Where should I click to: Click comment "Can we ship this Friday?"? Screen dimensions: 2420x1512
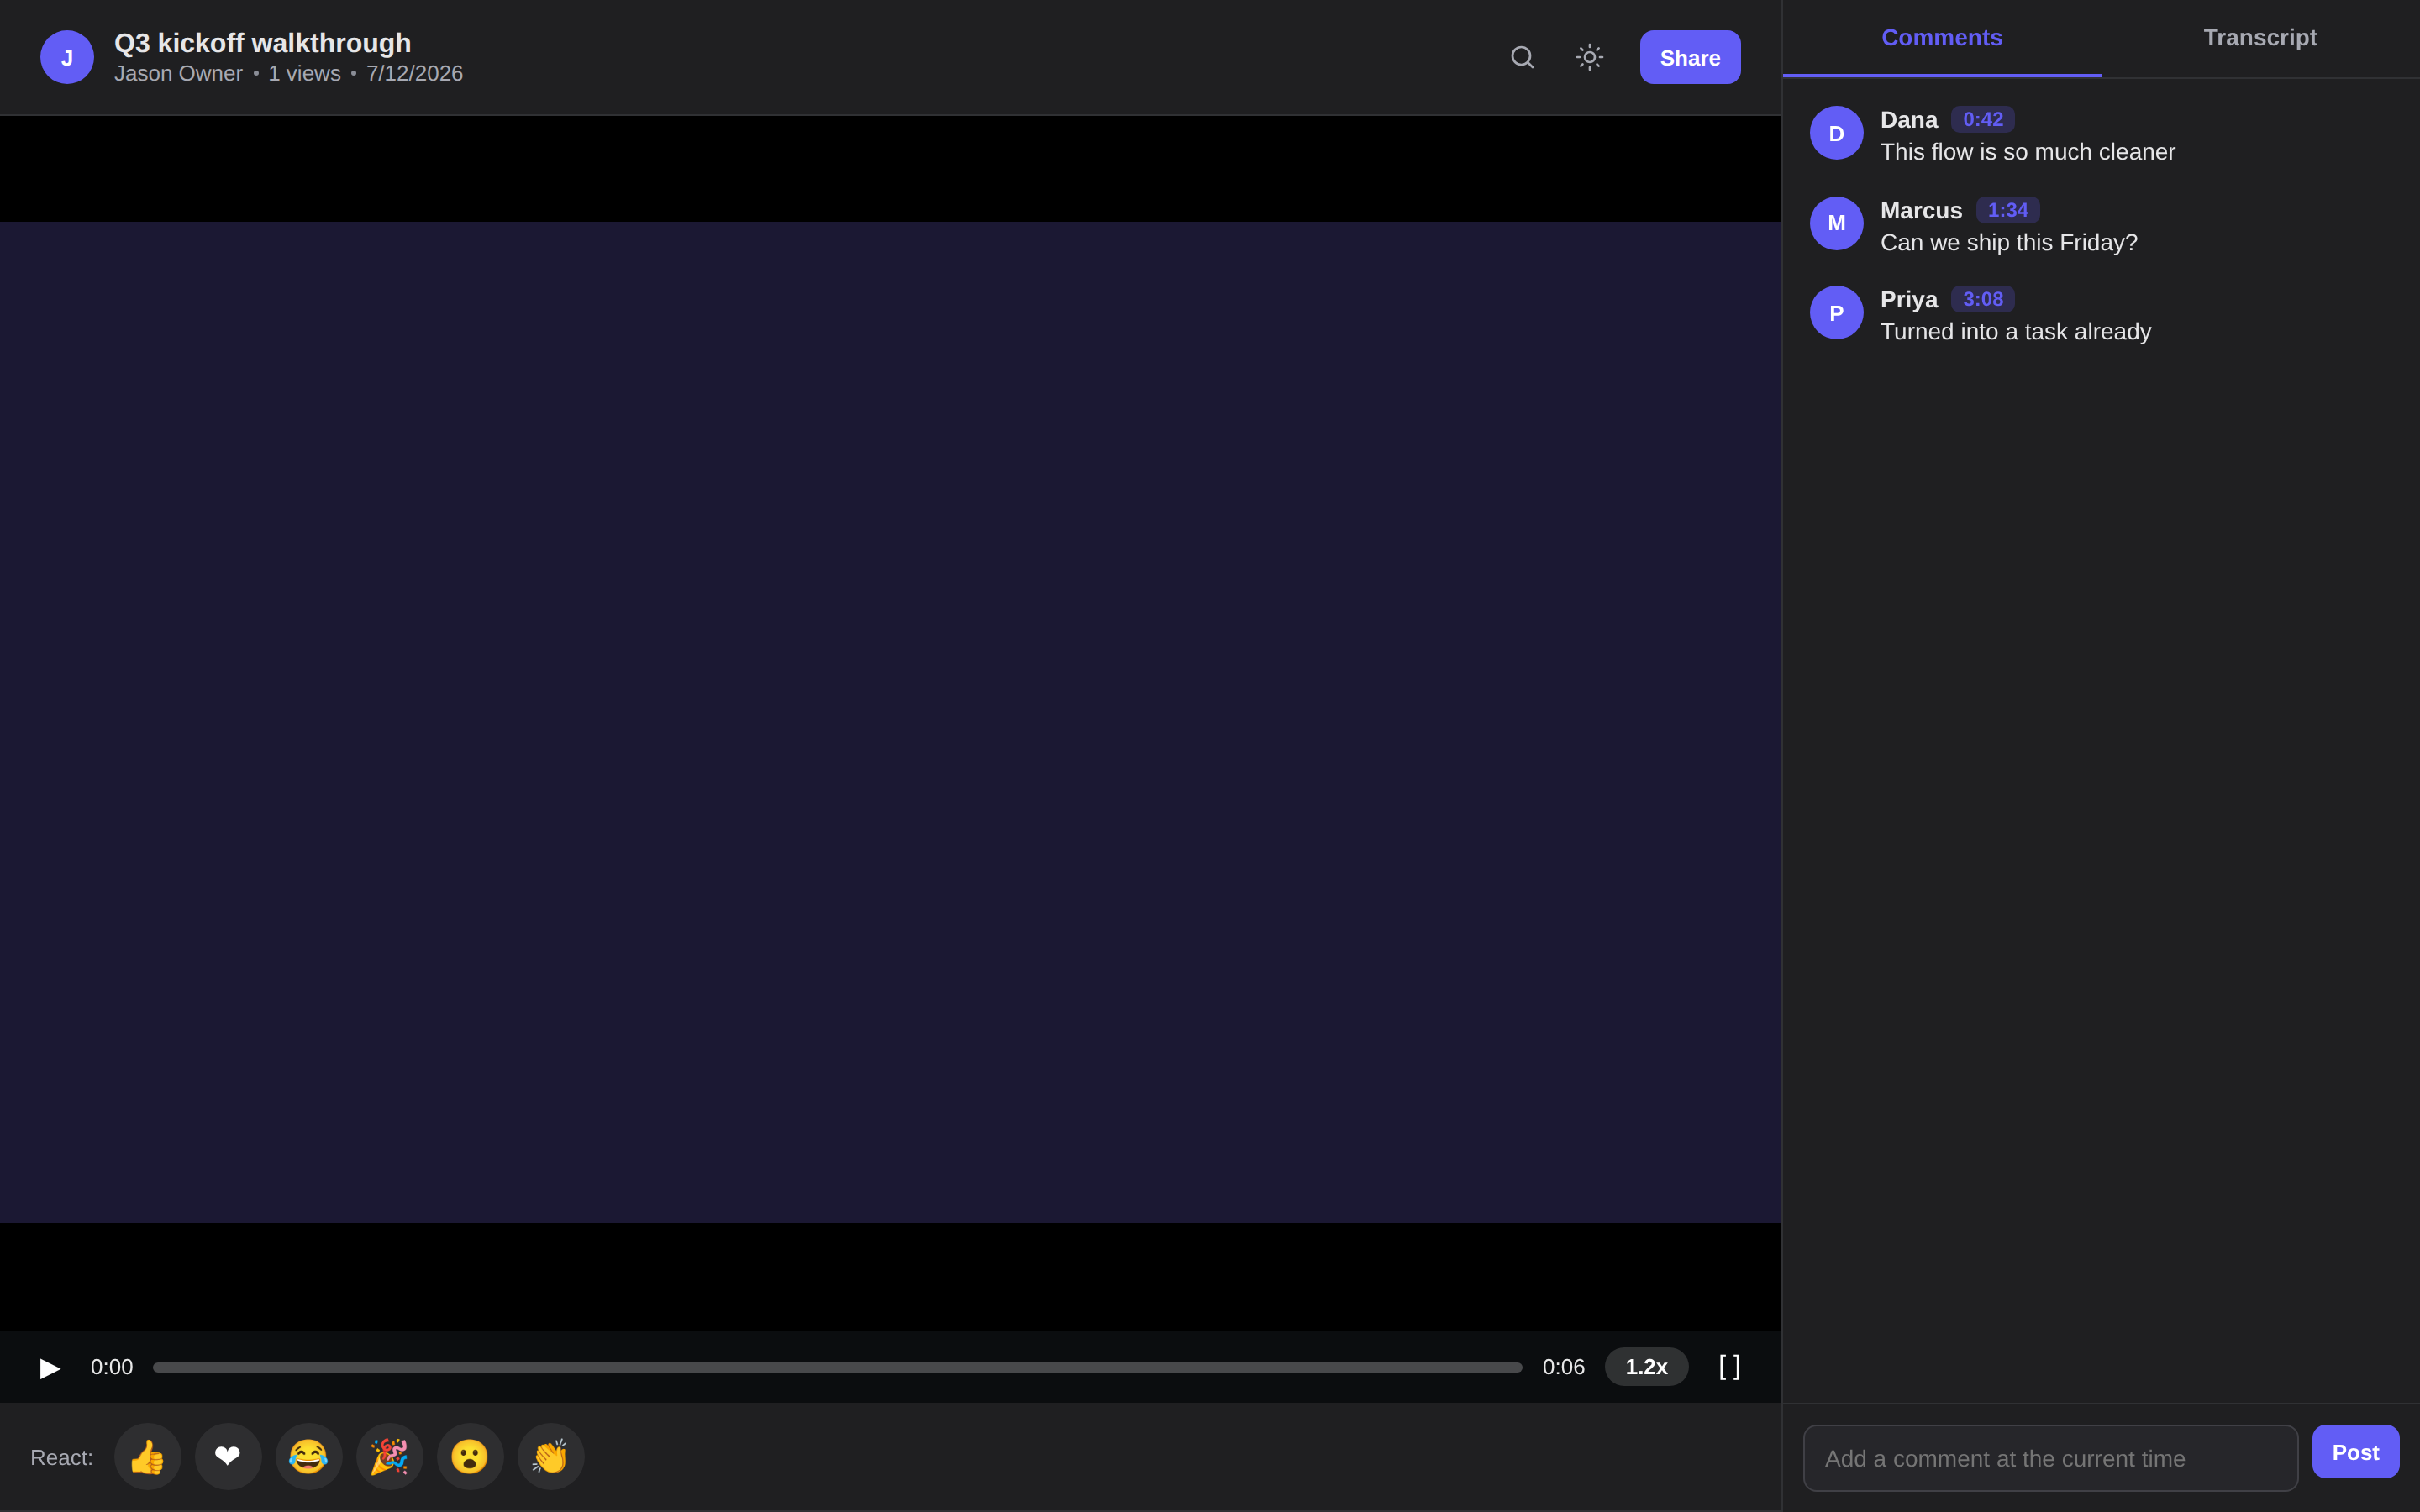coord(2008,243)
